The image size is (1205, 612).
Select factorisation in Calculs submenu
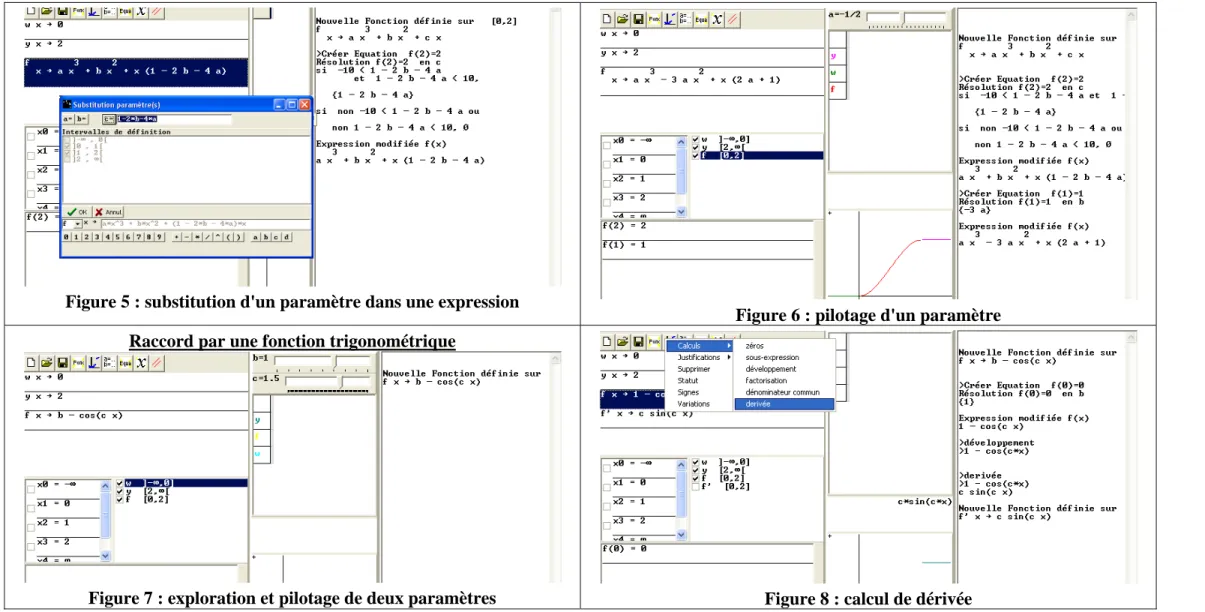[784, 380]
